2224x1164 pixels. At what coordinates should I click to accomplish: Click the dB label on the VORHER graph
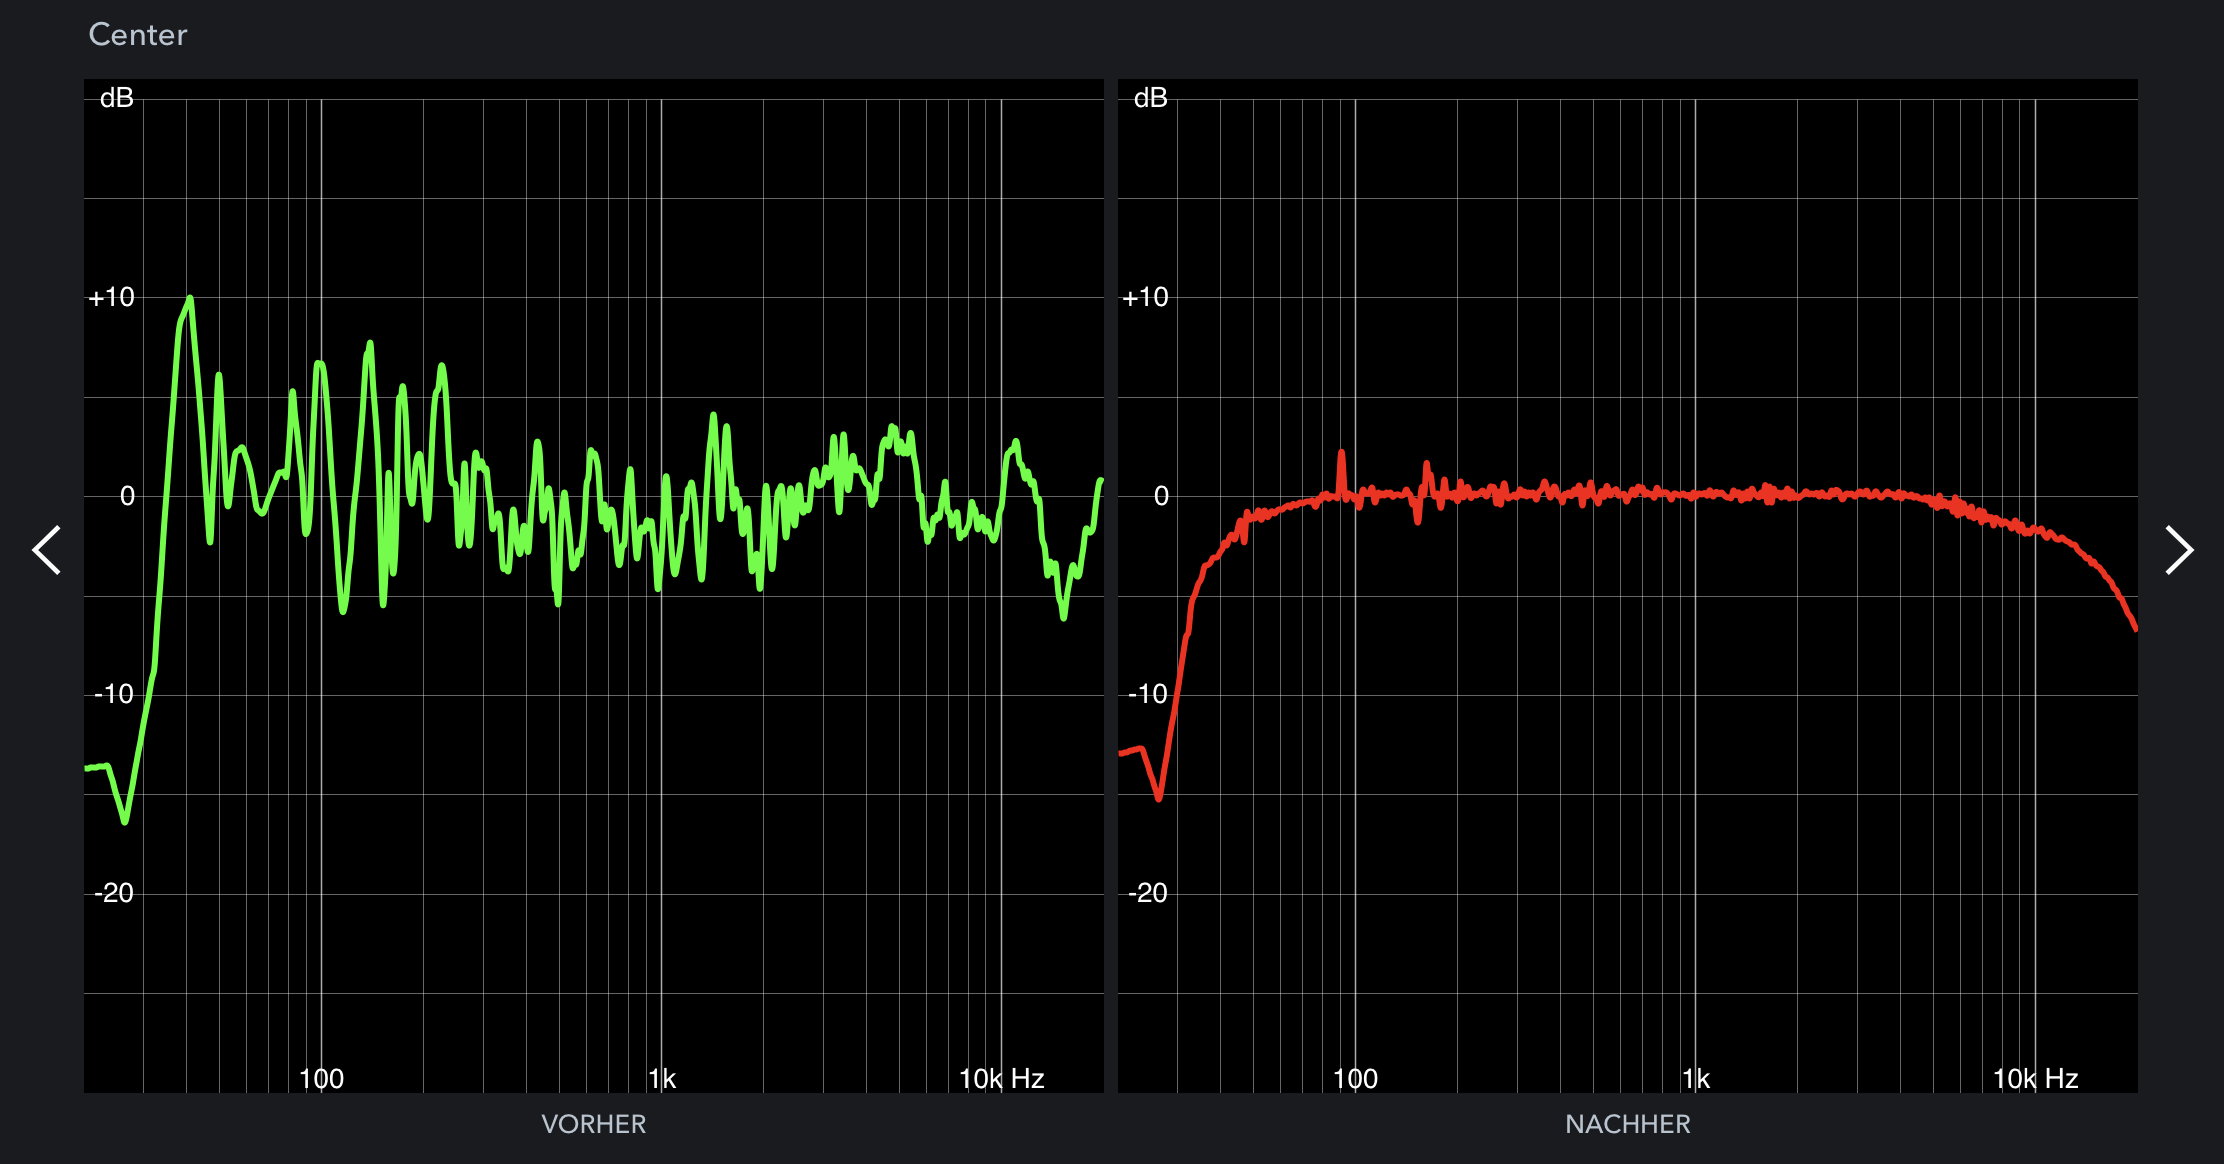pyautogui.click(x=116, y=98)
